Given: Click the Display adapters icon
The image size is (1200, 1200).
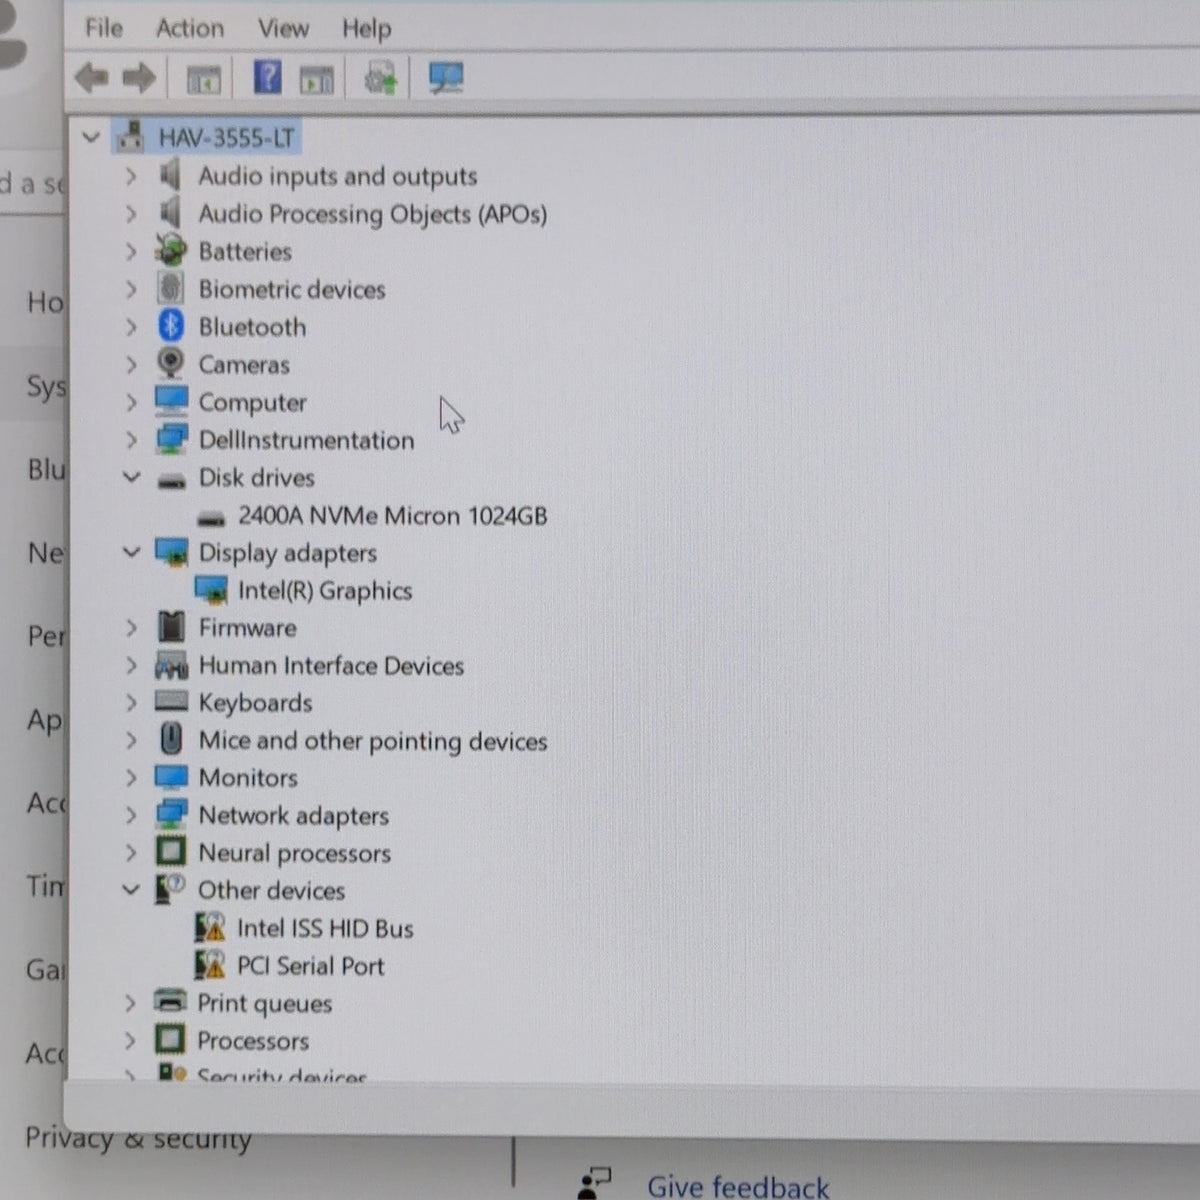Looking at the screenshot, I should 171,552.
